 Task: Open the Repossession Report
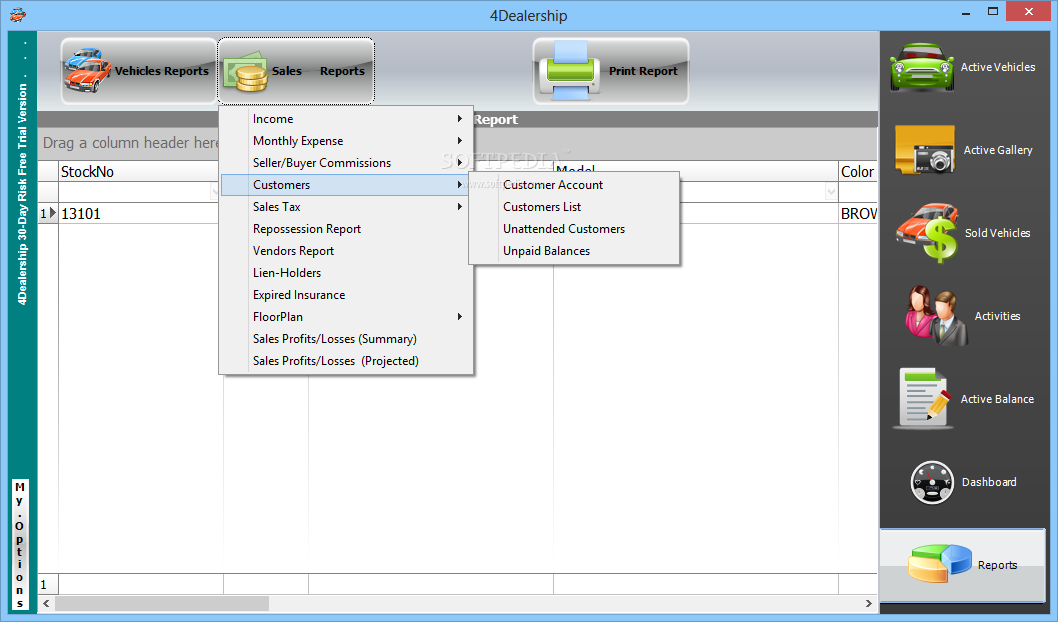click(x=347, y=229)
